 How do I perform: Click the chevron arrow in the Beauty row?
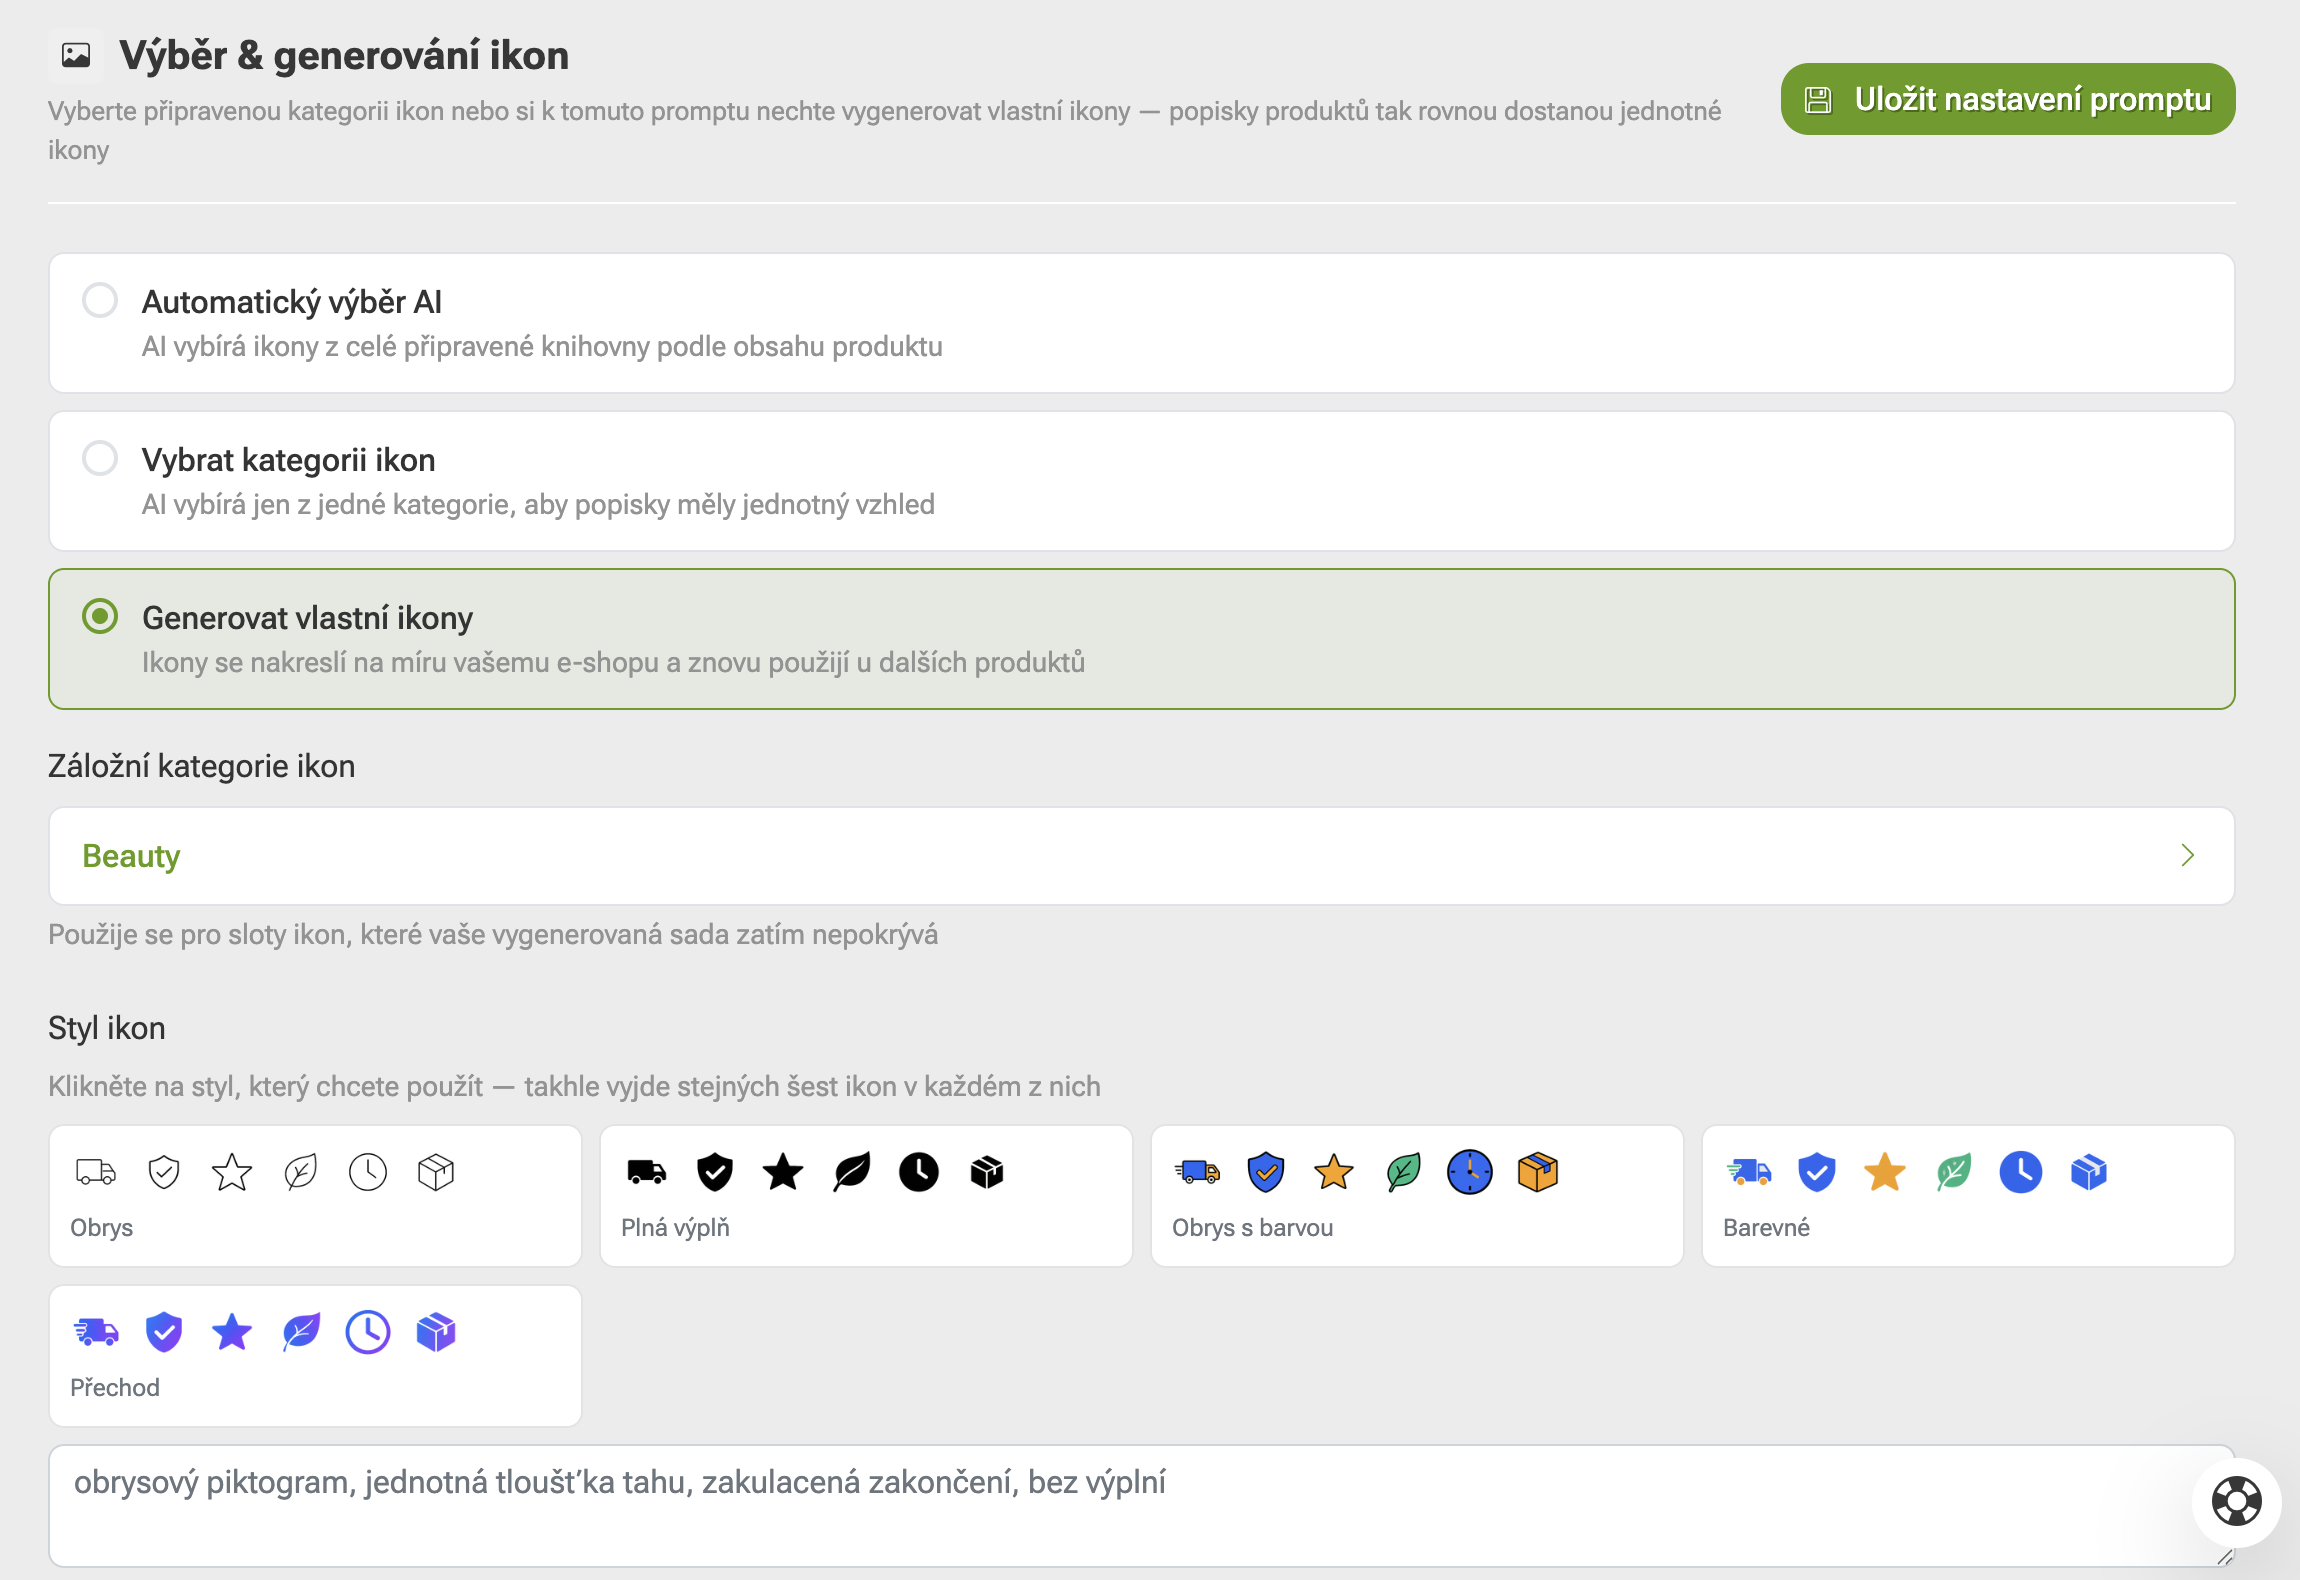[x=2187, y=855]
